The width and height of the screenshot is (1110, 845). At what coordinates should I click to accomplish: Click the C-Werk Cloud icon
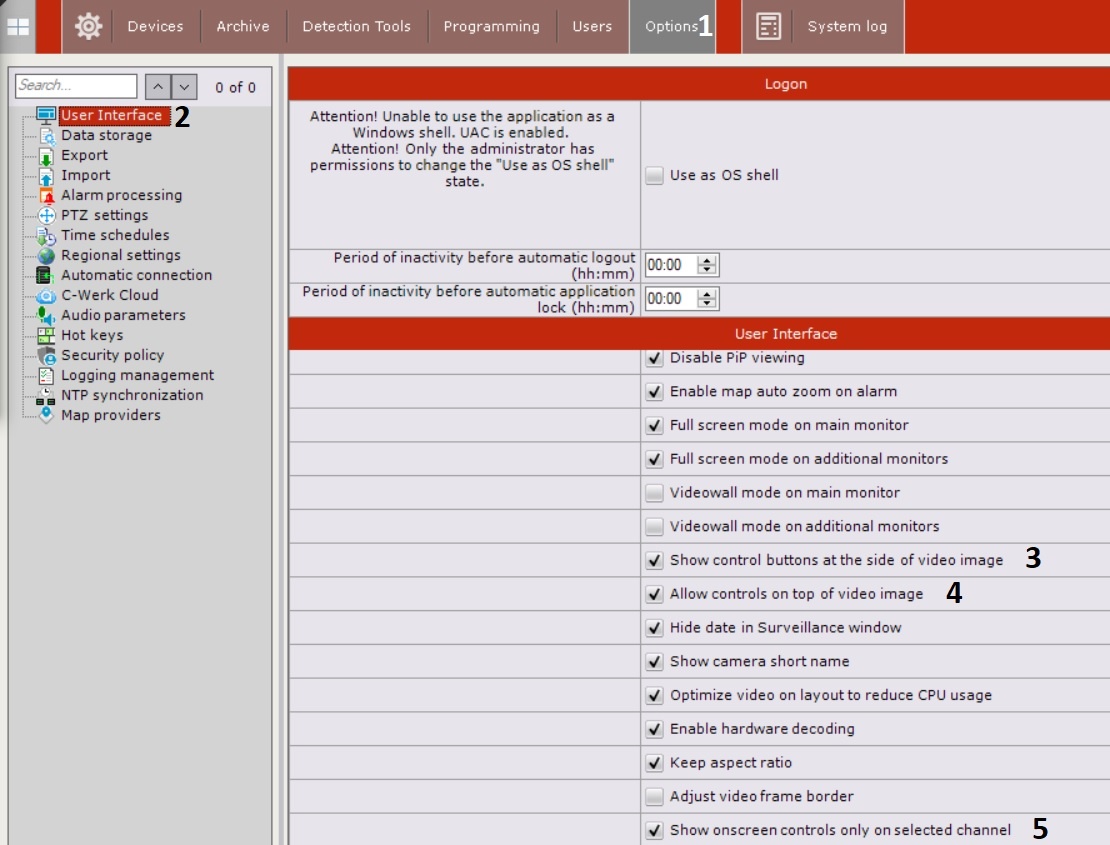46,296
